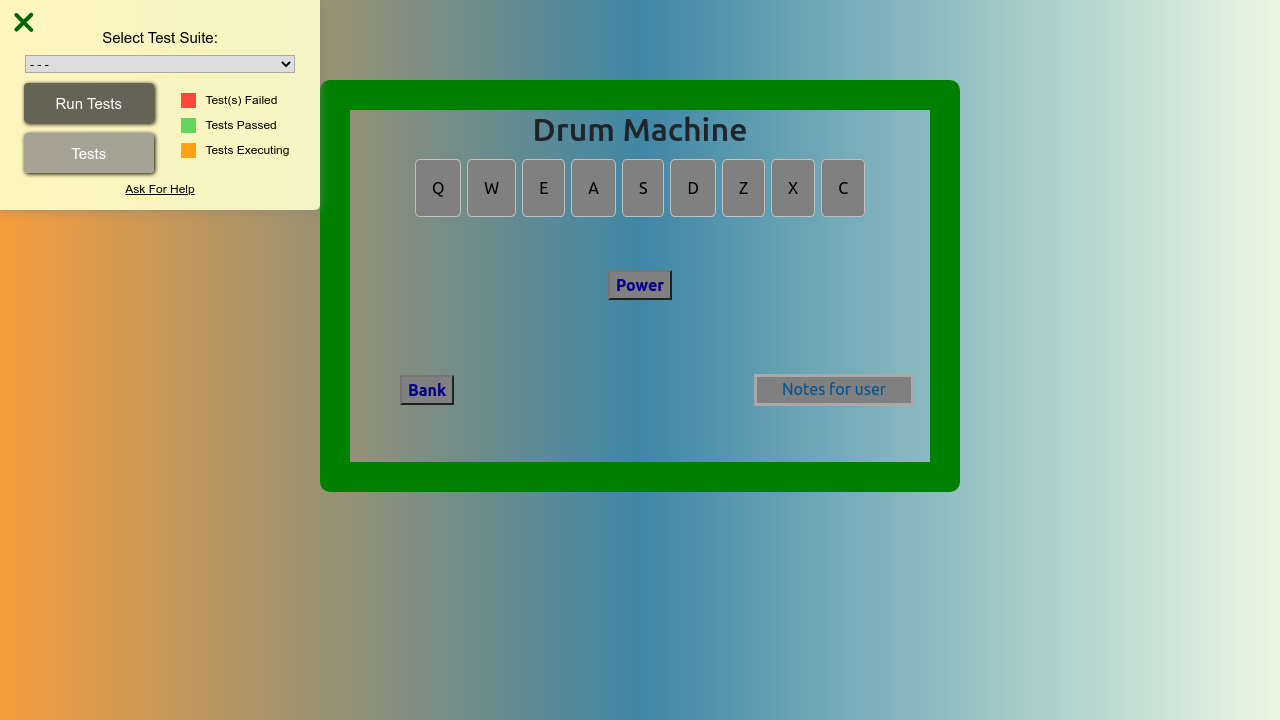Strike the Z drum pad
This screenshot has width=1280, height=720.
click(x=743, y=188)
